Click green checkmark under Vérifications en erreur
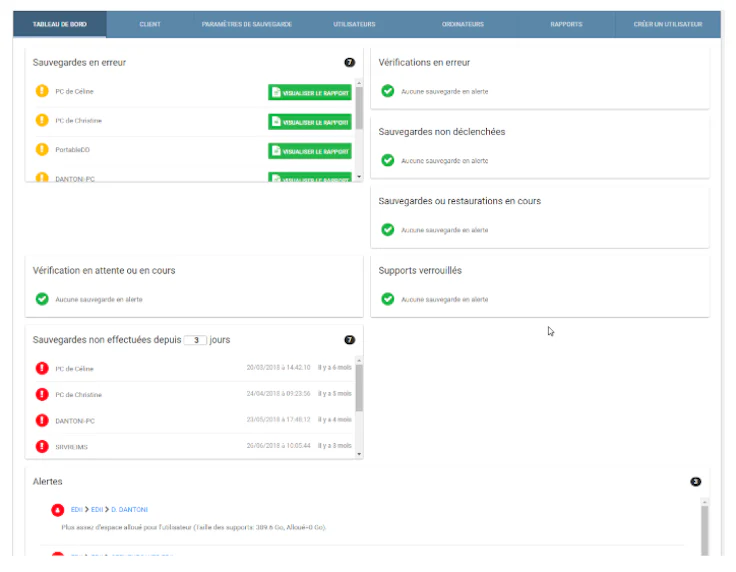Image resolution: width=736 pixels, height=572 pixels. click(388, 91)
